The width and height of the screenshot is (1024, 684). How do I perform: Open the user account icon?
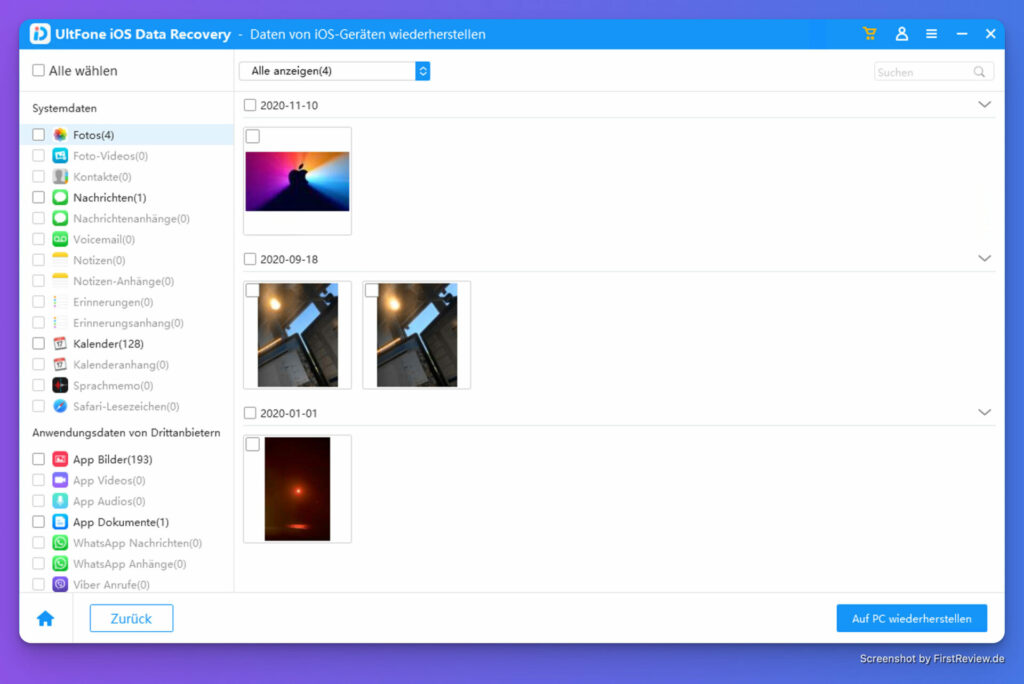[901, 33]
